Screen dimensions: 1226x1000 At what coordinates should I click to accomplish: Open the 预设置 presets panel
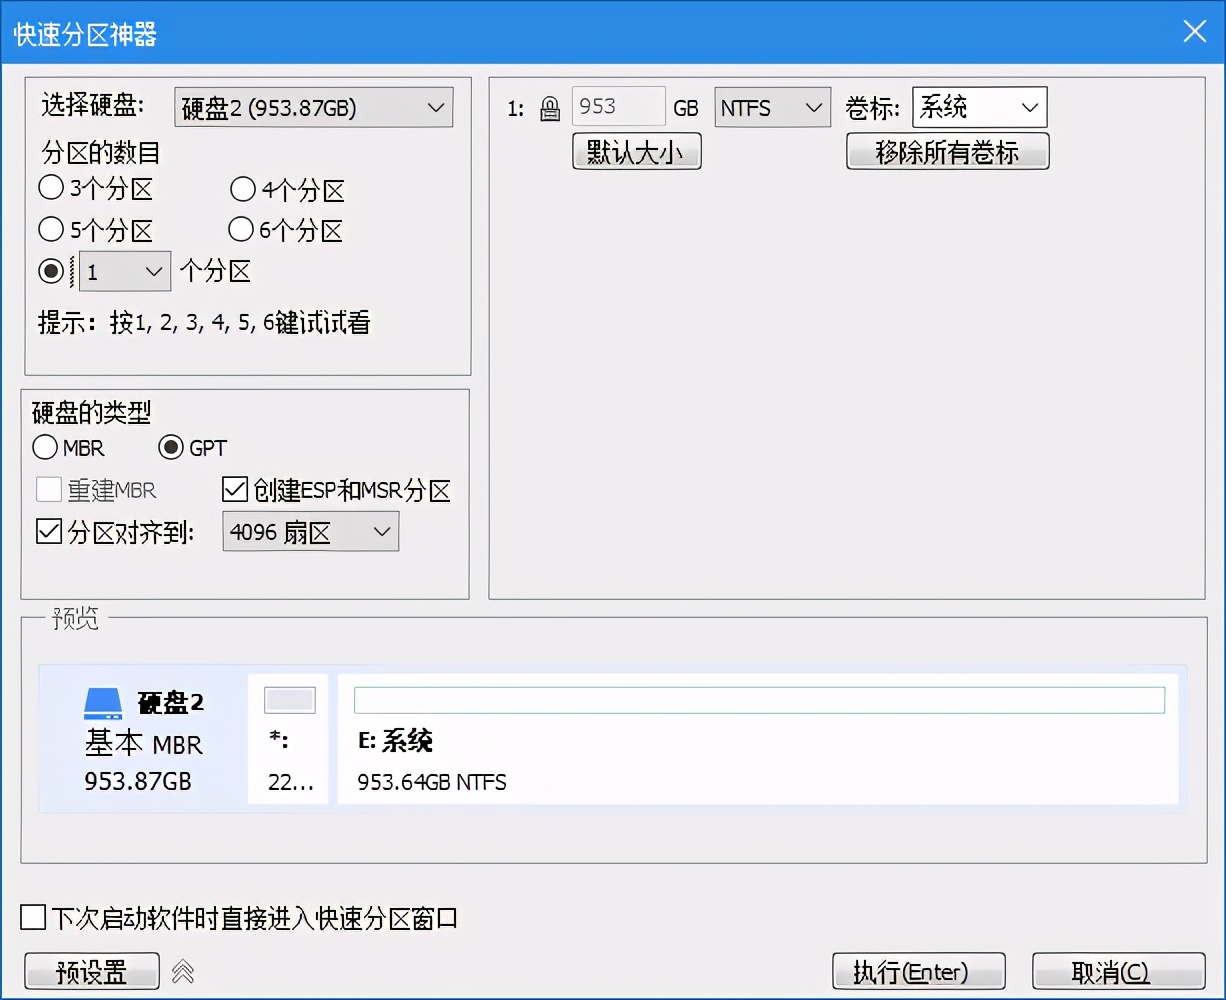click(x=91, y=970)
